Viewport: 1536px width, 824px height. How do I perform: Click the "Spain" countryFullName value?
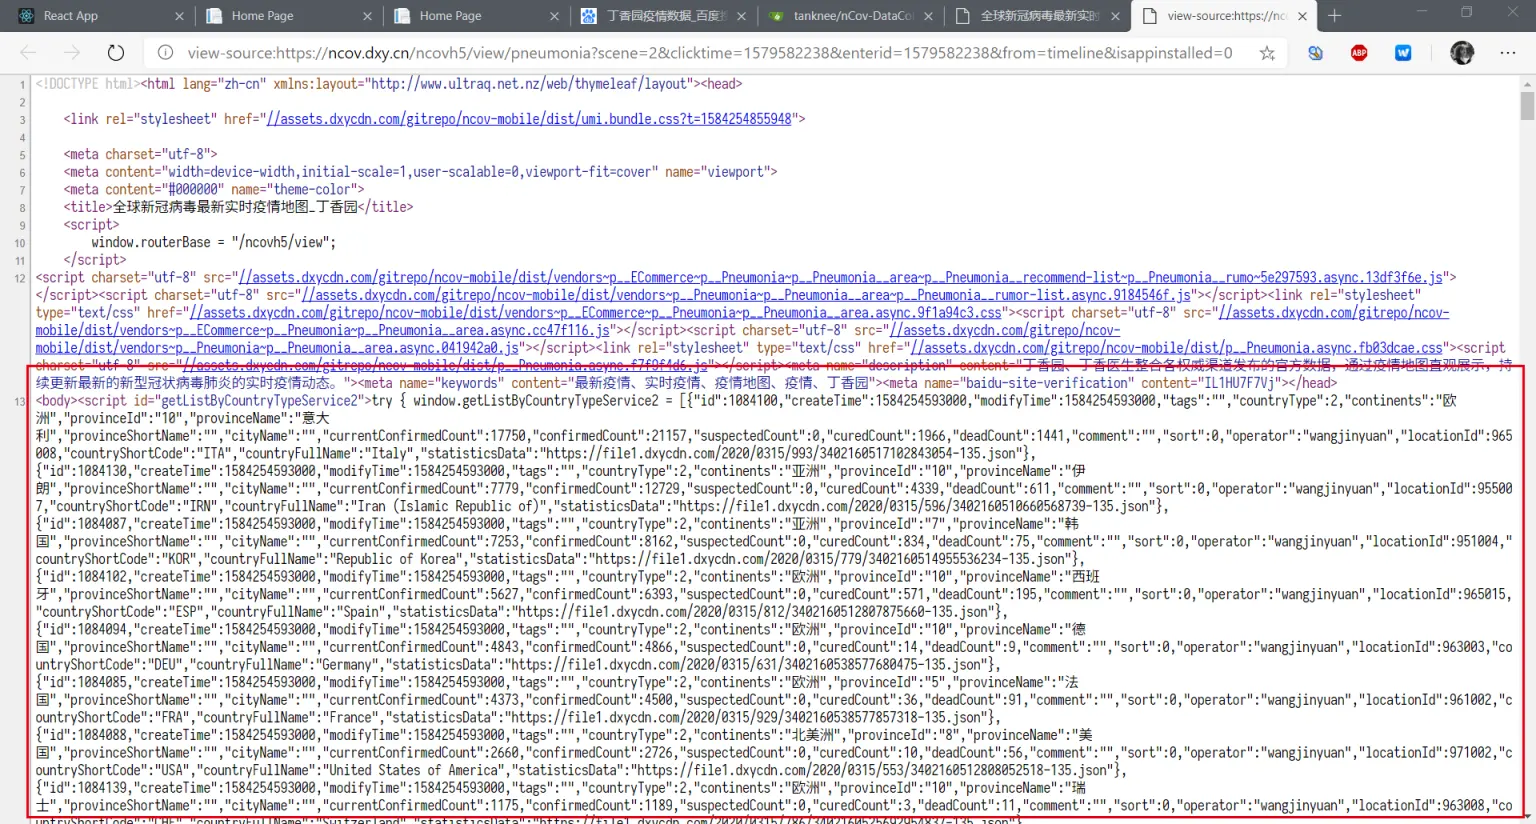[356, 612]
